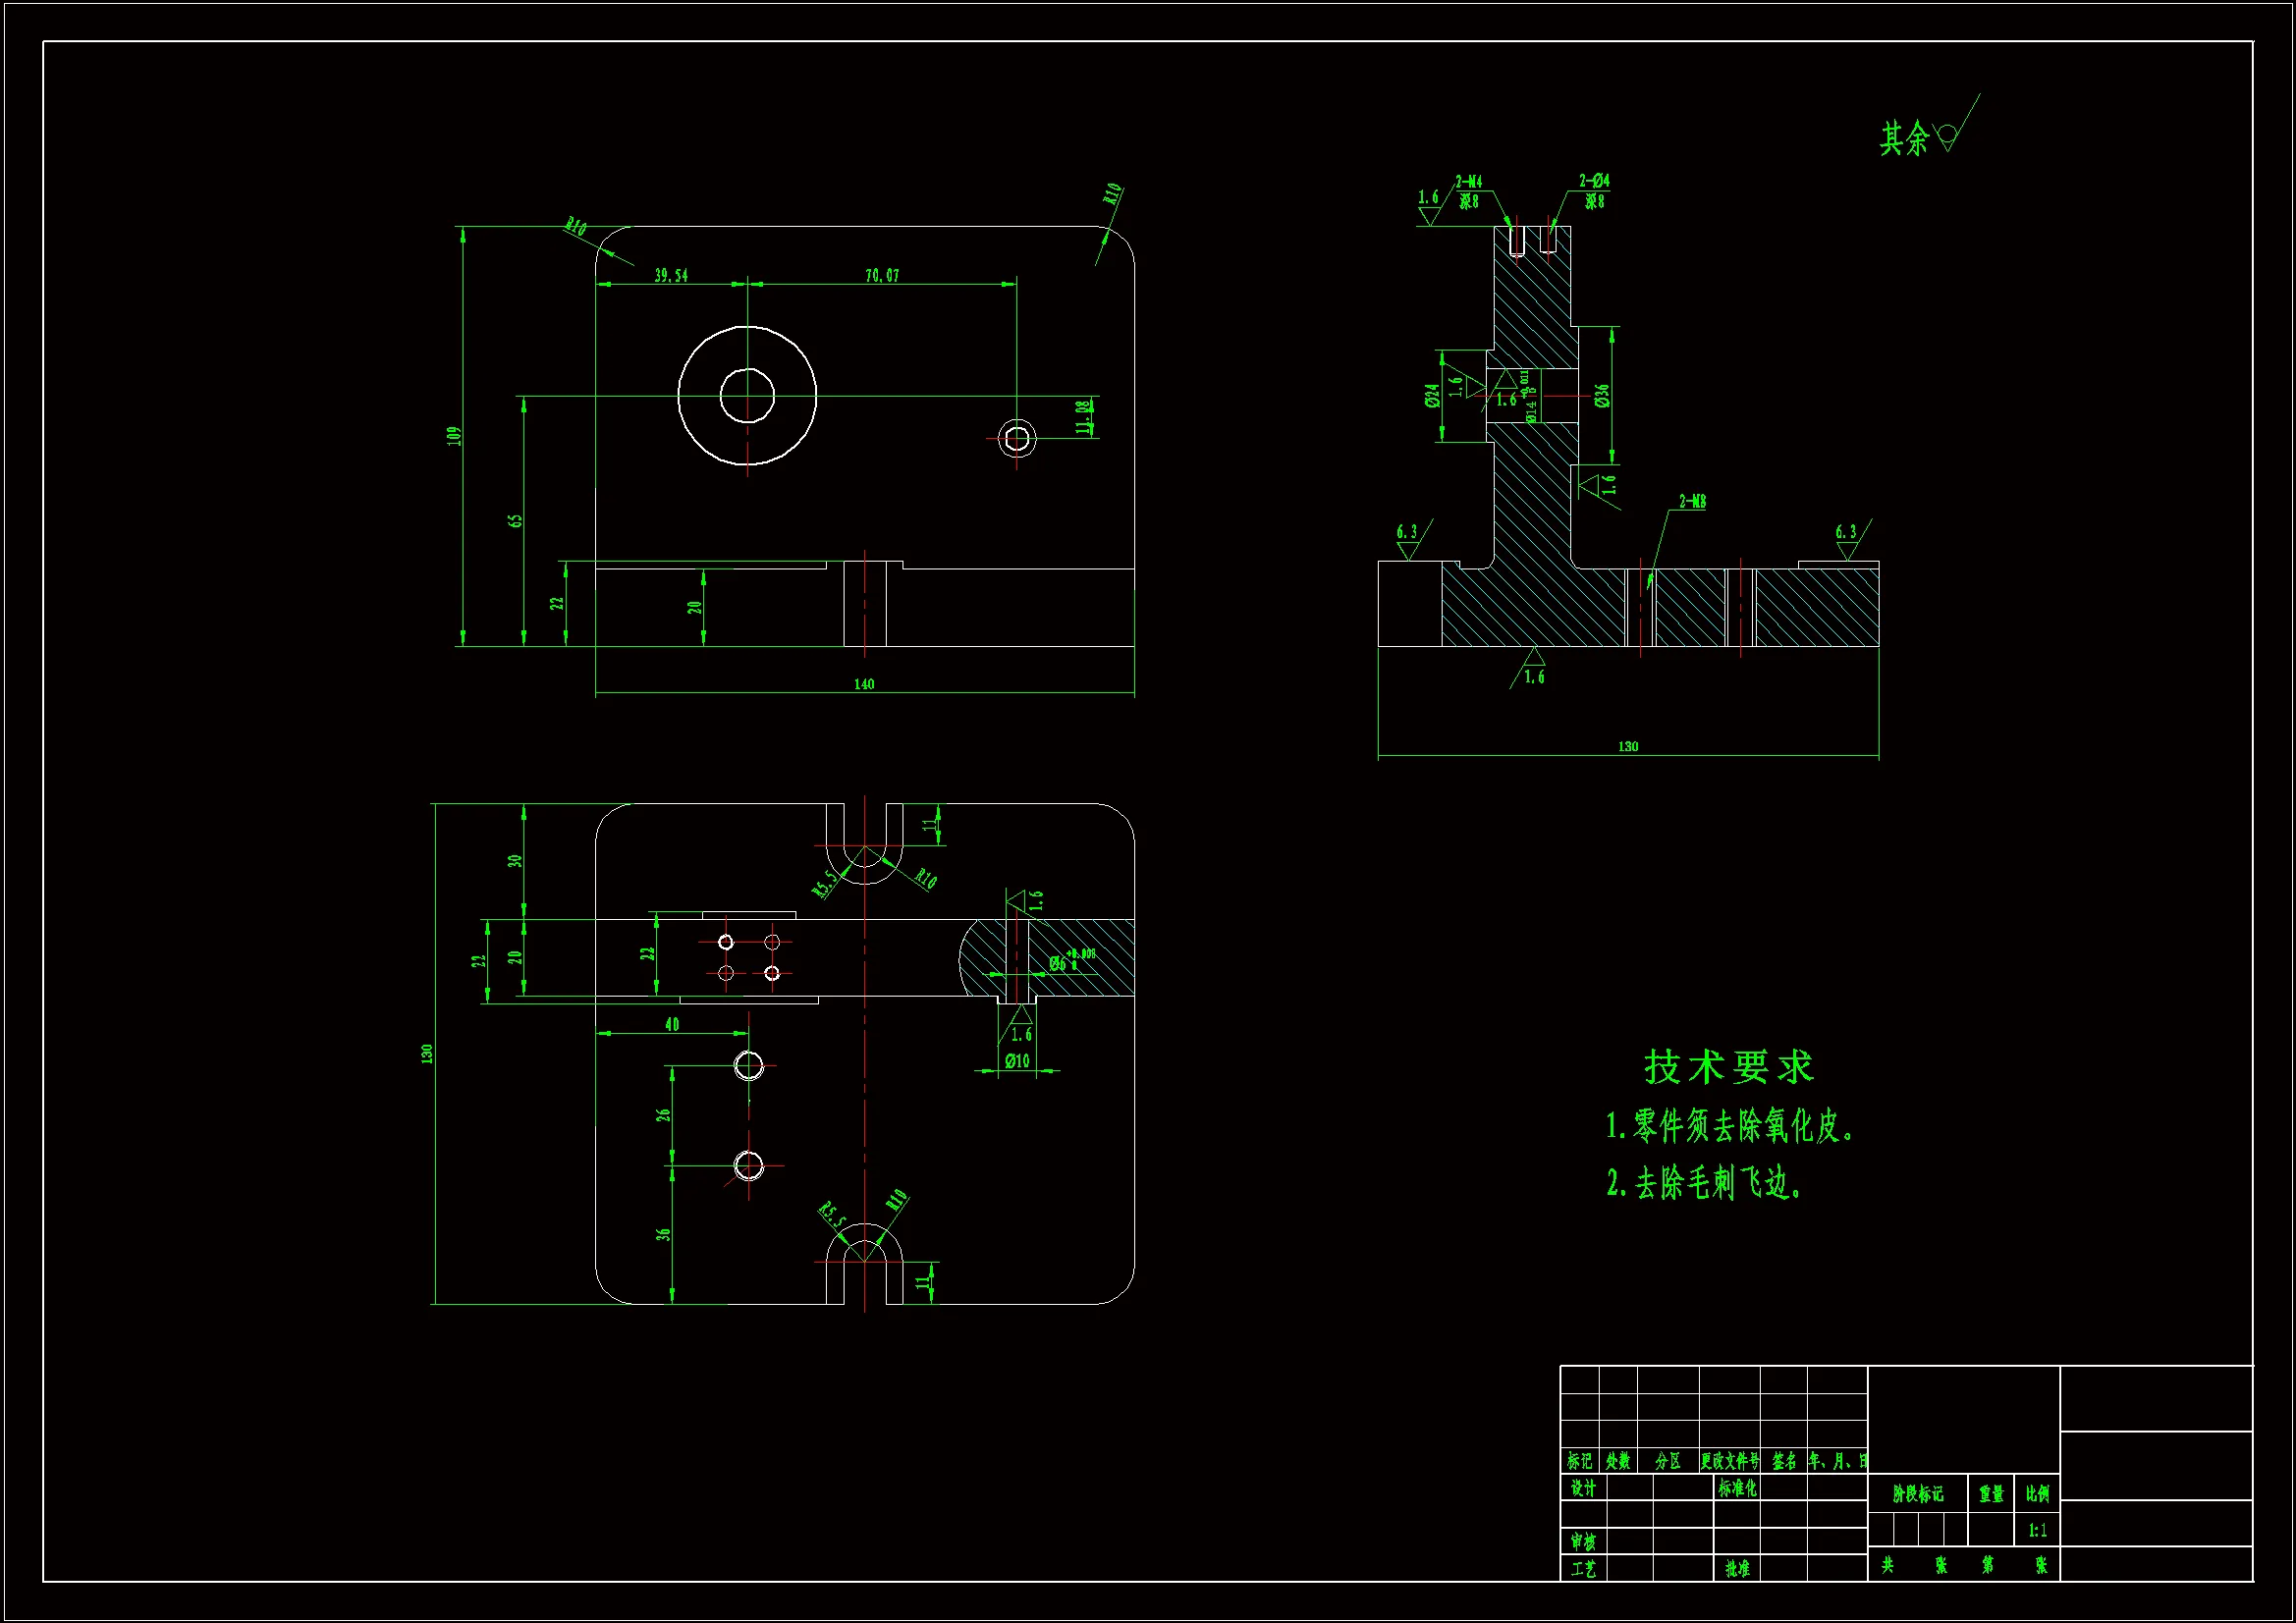Click the 140 width dimension text
The image size is (2296, 1623).
(864, 684)
